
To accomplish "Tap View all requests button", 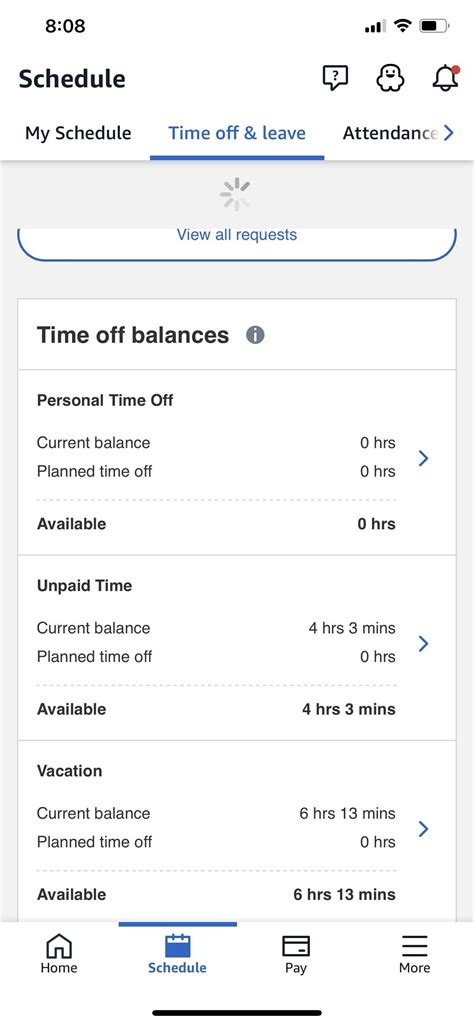I will (x=237, y=239).
